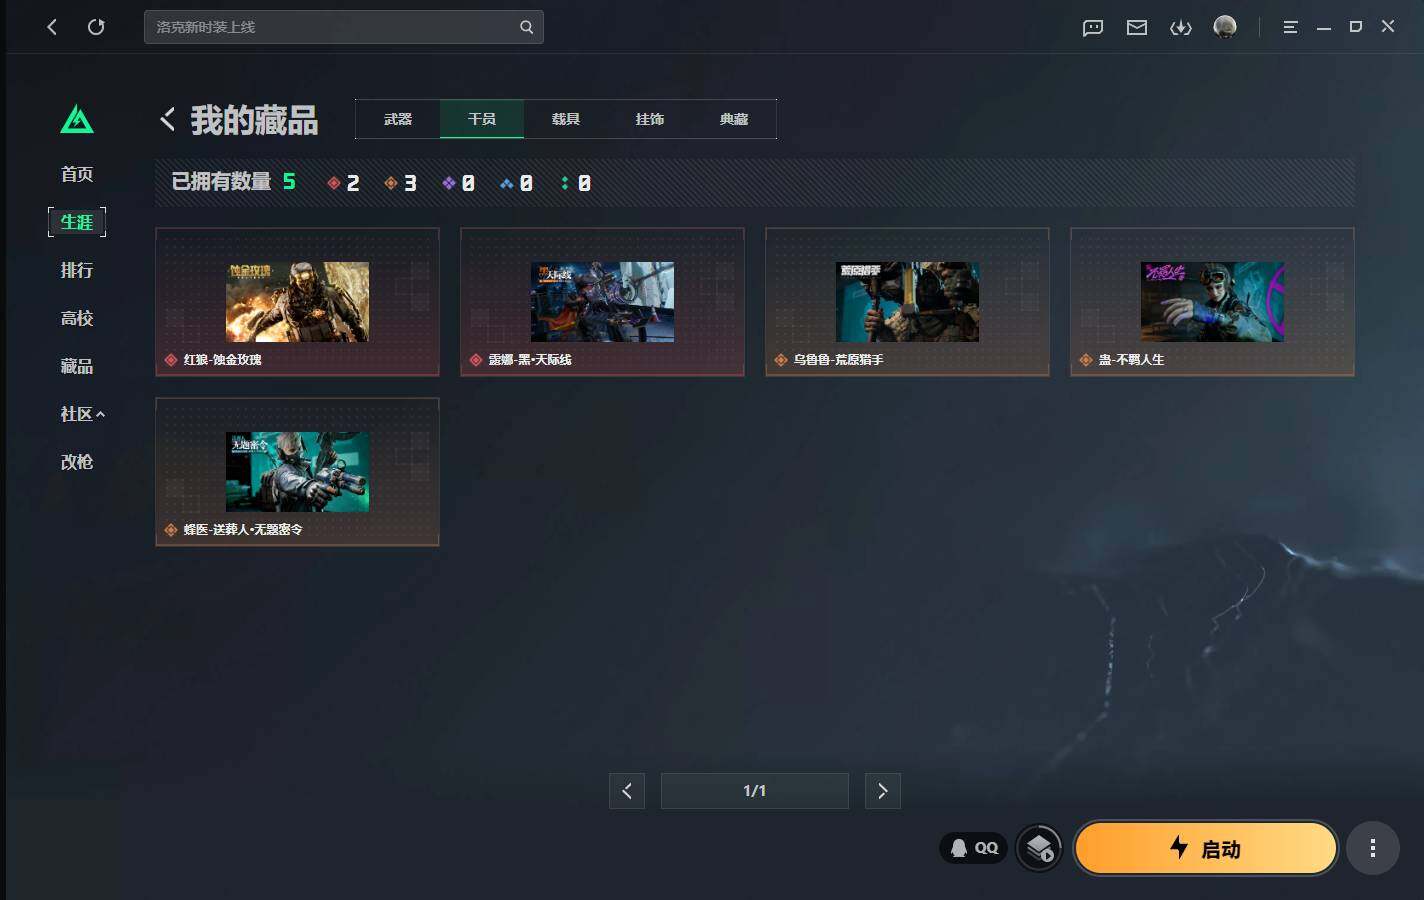Click the layers icon beside the QQ button
This screenshot has height=900, width=1424.
[x=1039, y=848]
